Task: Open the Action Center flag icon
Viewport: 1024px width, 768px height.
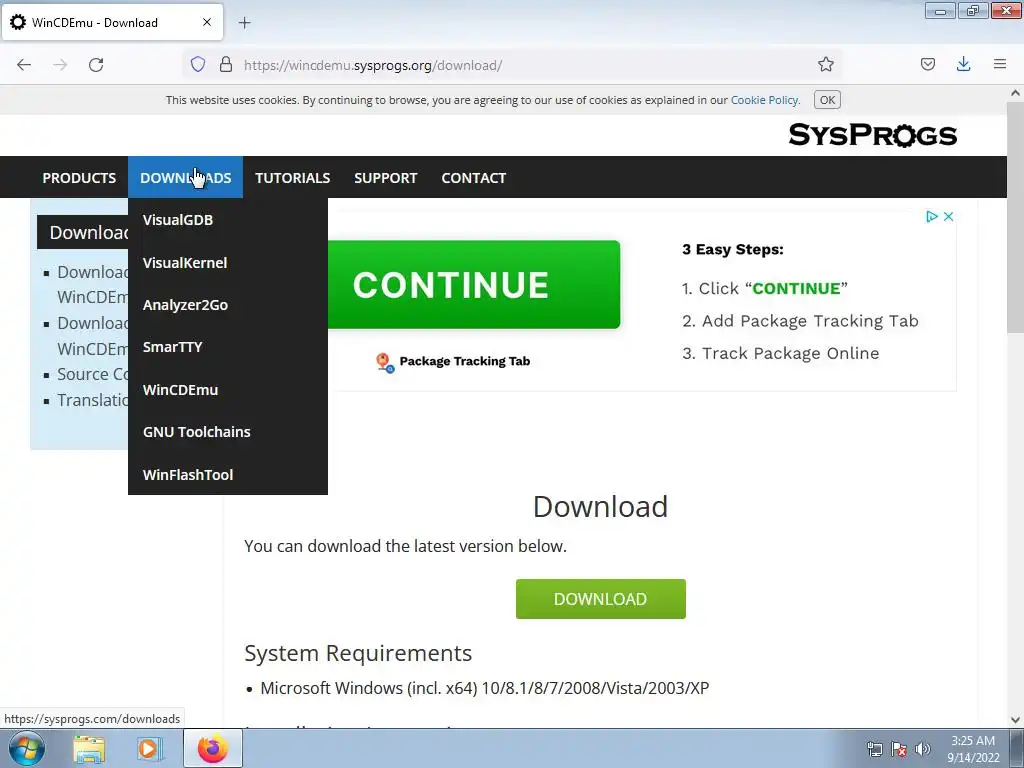Action: coord(899,749)
